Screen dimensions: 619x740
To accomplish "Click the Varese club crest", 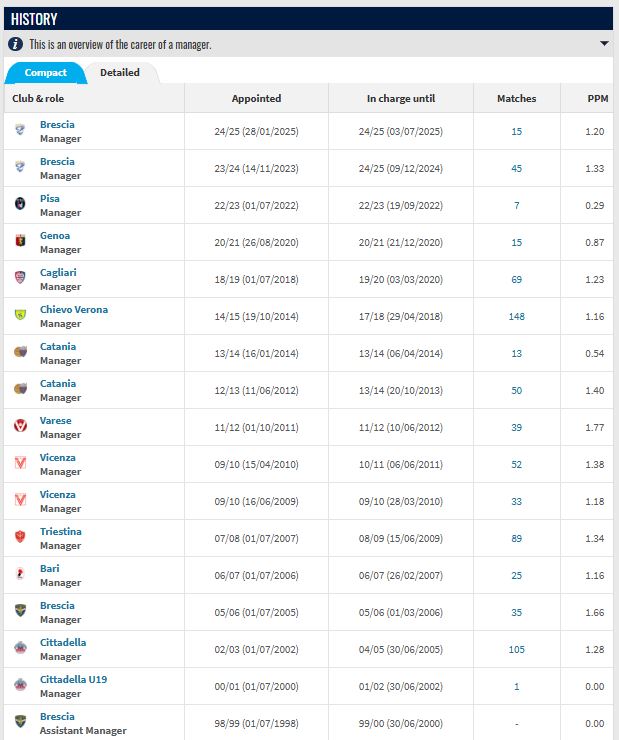I will (x=20, y=425).
